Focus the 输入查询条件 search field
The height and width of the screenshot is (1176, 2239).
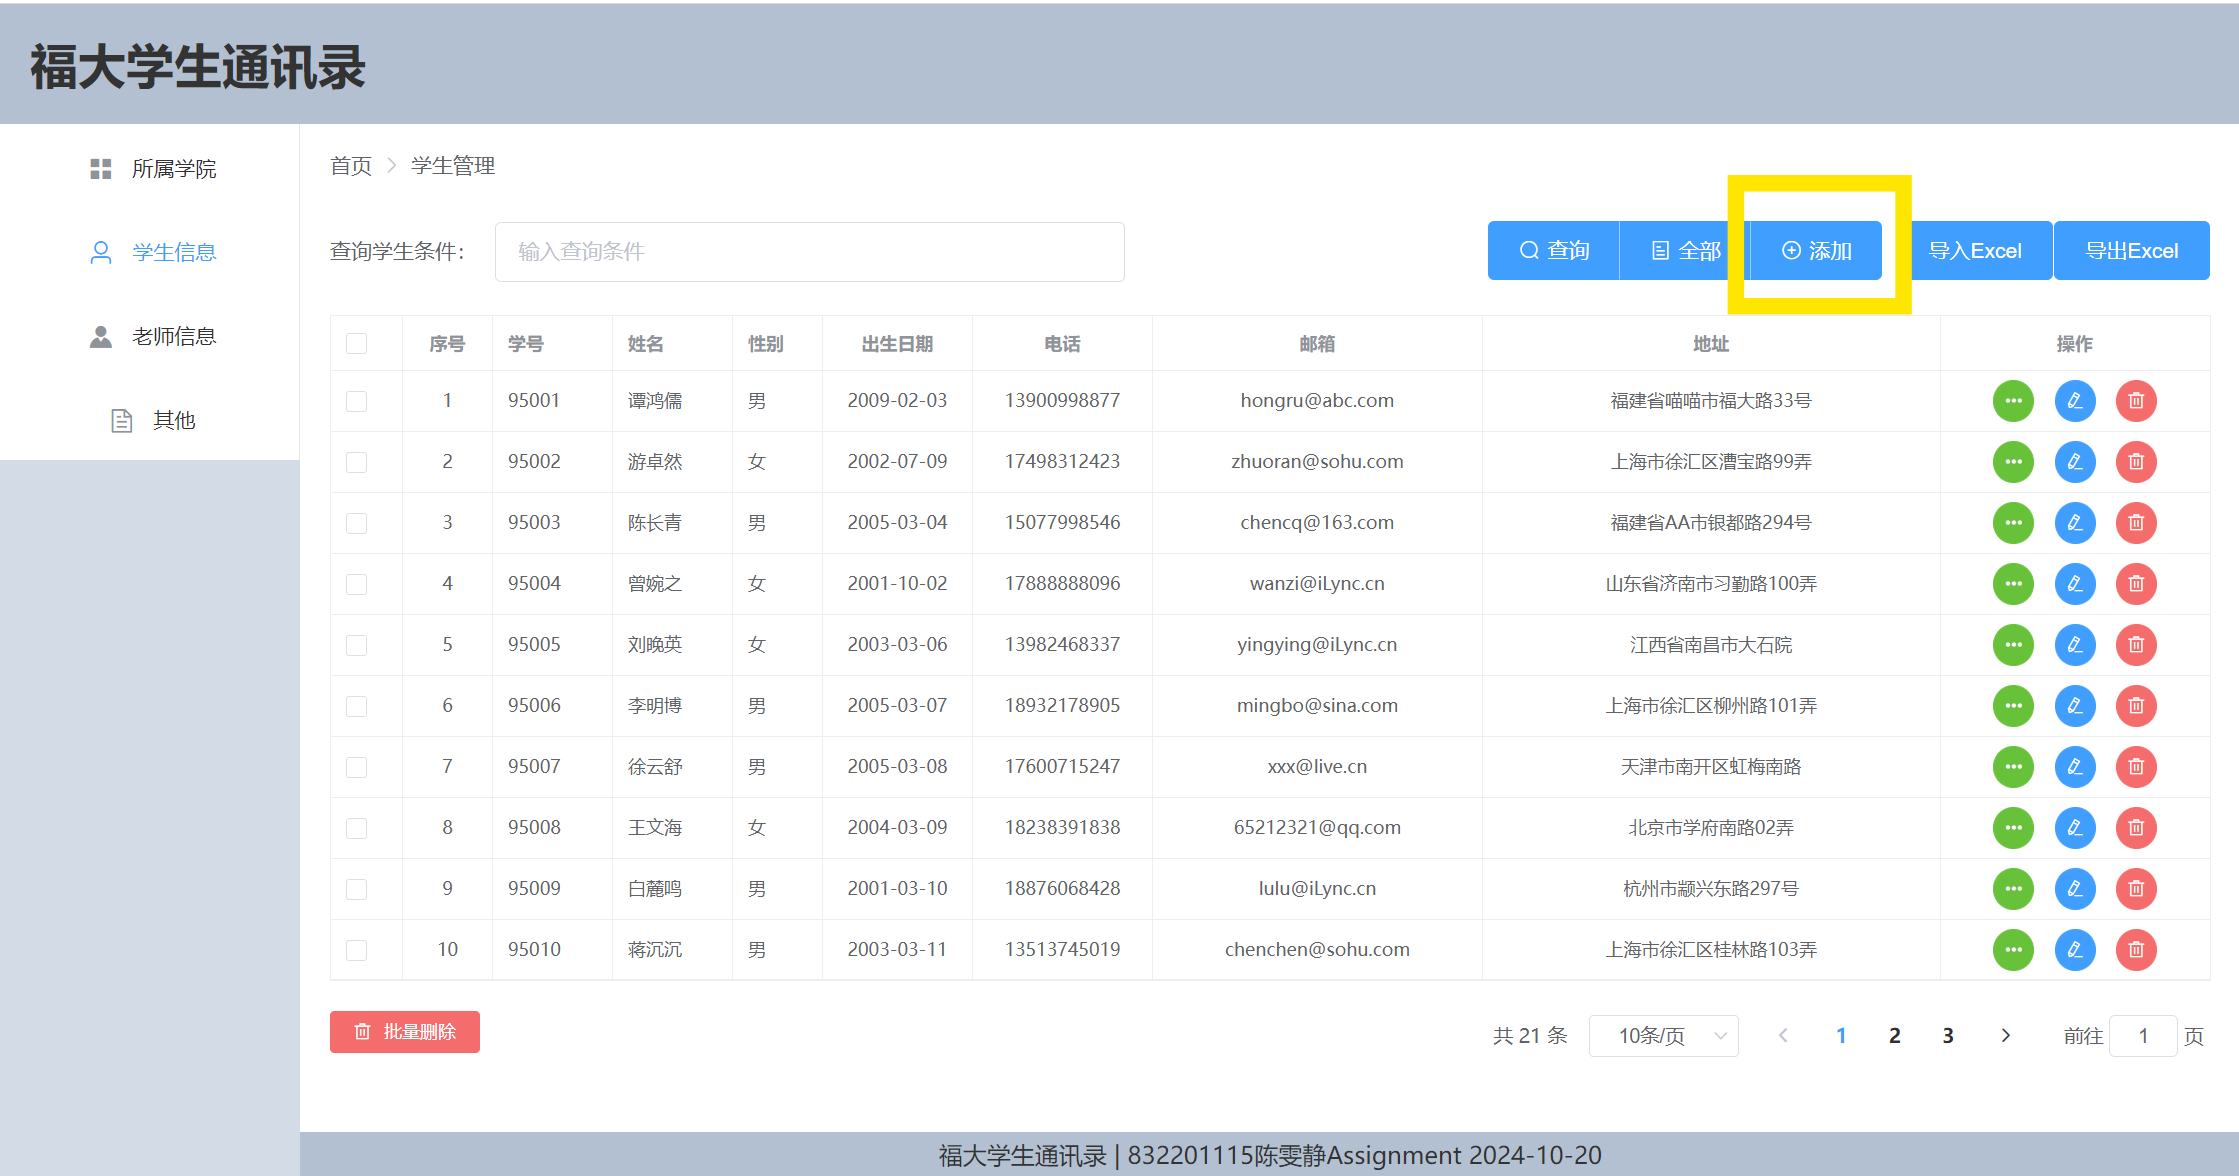point(809,252)
